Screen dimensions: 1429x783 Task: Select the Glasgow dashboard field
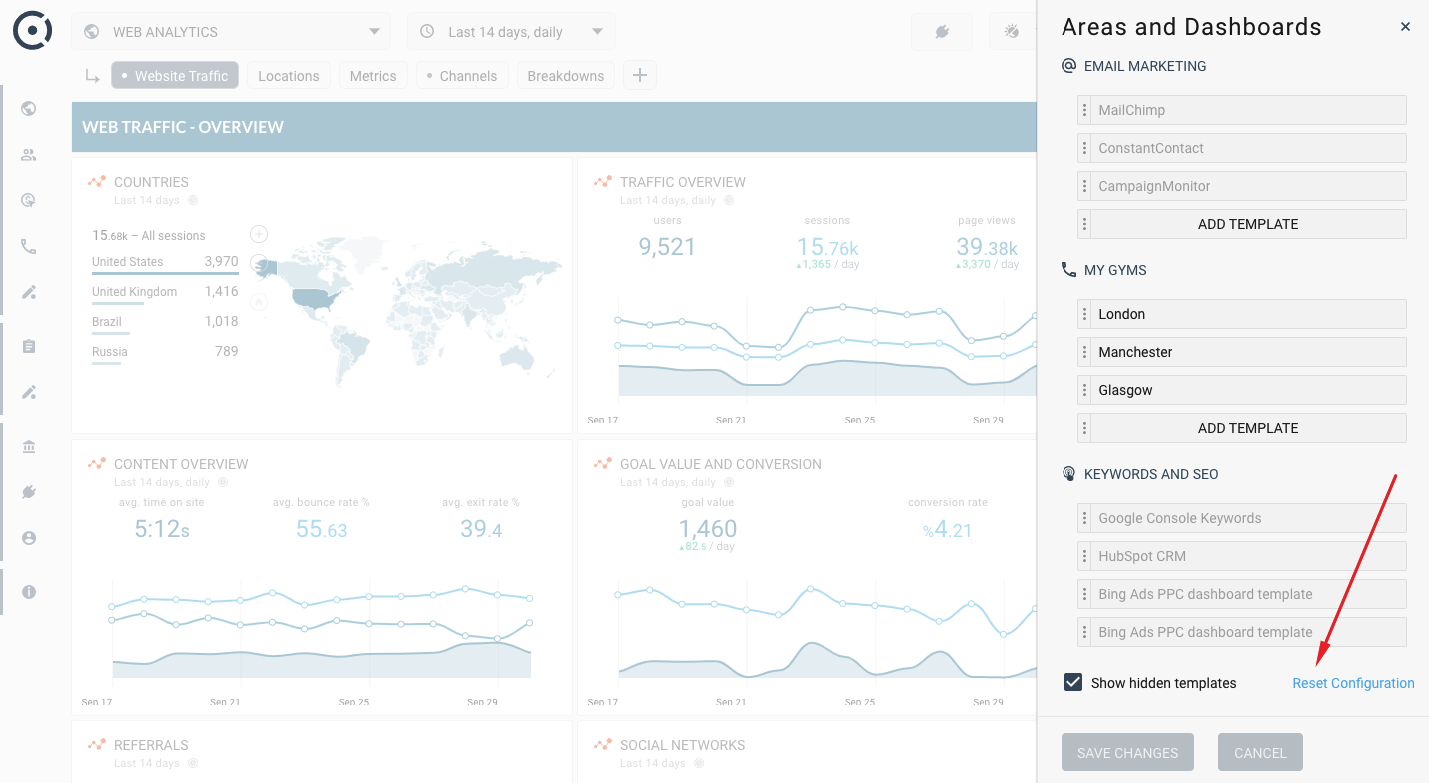(1248, 390)
